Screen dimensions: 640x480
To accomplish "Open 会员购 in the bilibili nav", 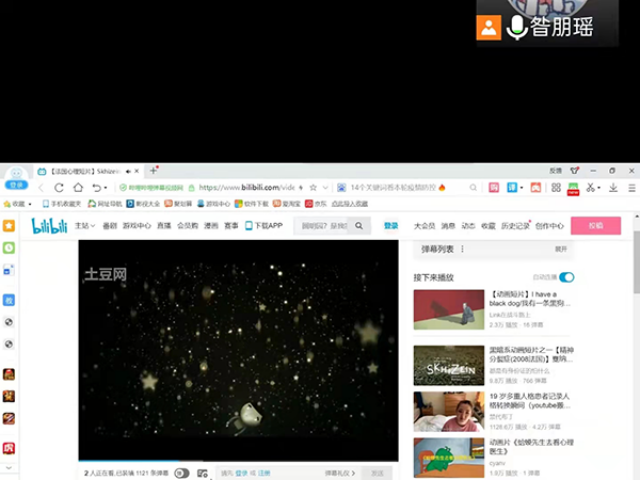I will pyautogui.click(x=187, y=226).
